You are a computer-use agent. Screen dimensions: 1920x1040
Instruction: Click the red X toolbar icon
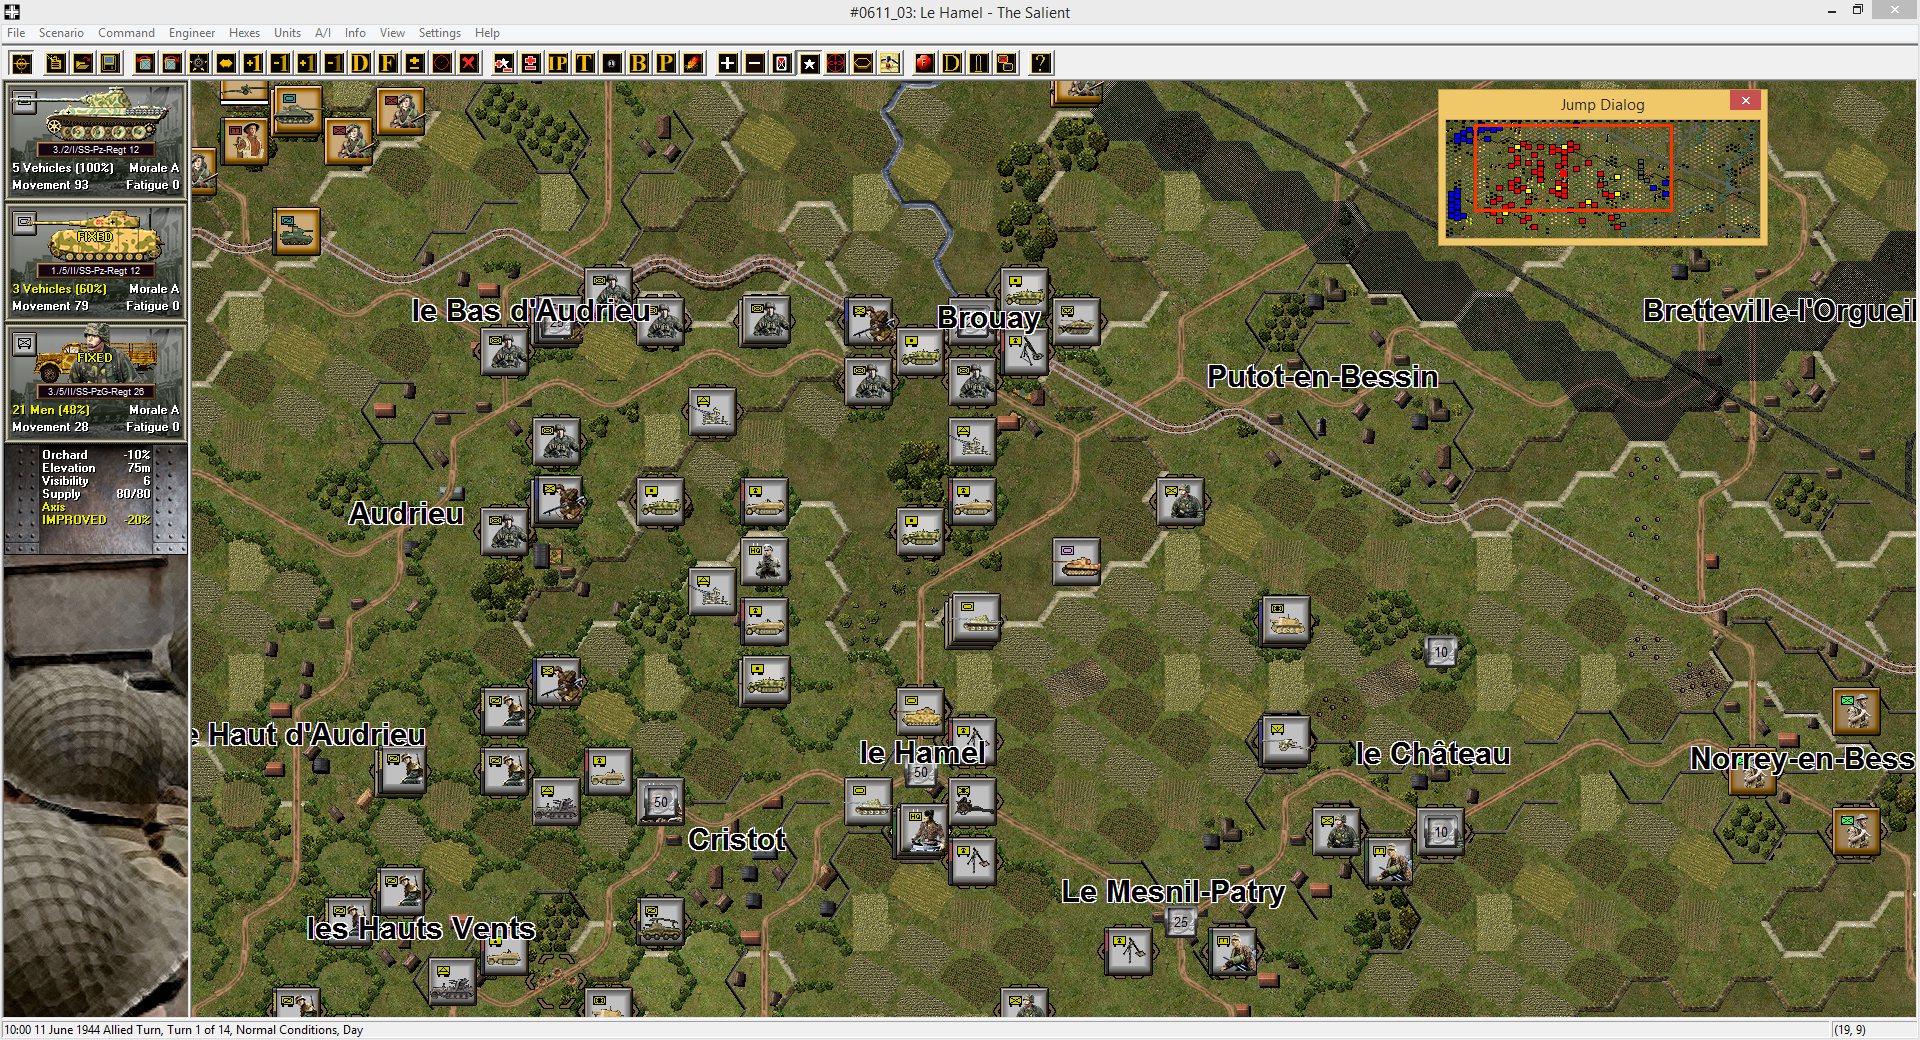[468, 63]
